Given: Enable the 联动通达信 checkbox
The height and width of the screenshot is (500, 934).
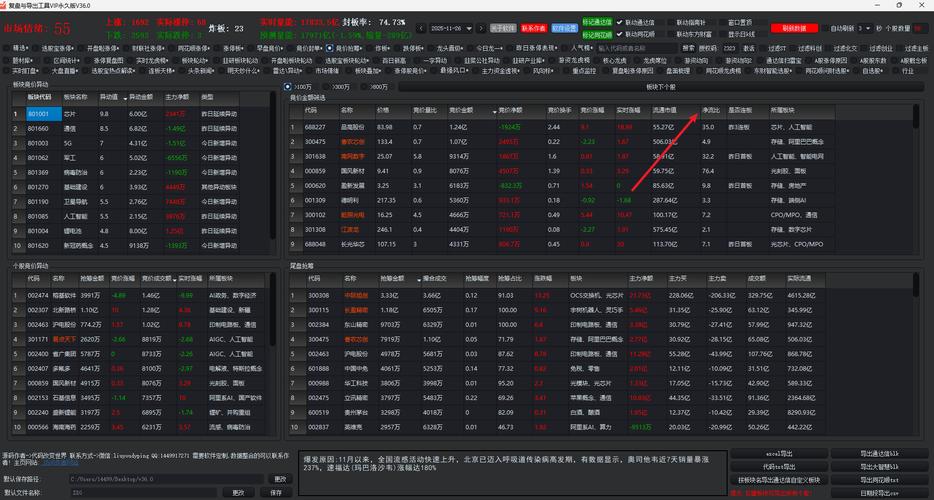Looking at the screenshot, I should 620,20.
